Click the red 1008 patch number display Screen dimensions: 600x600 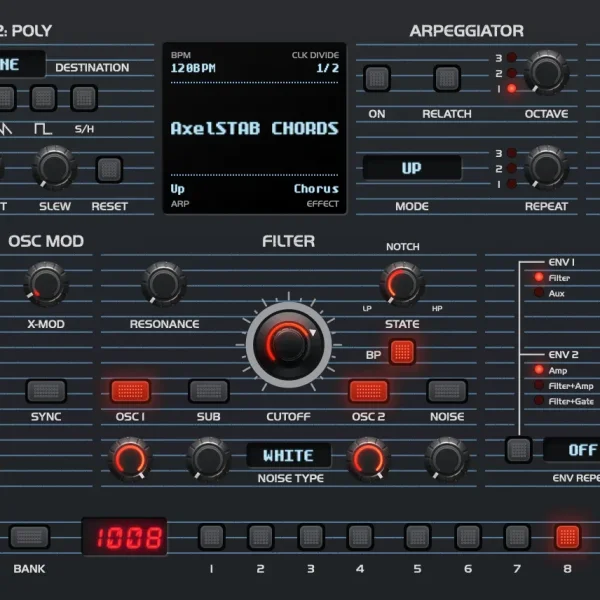click(124, 537)
